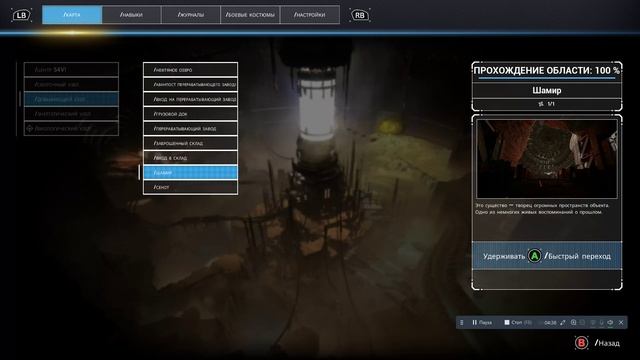
Task: Select the second area entry in left list
Action: click(x=71, y=84)
